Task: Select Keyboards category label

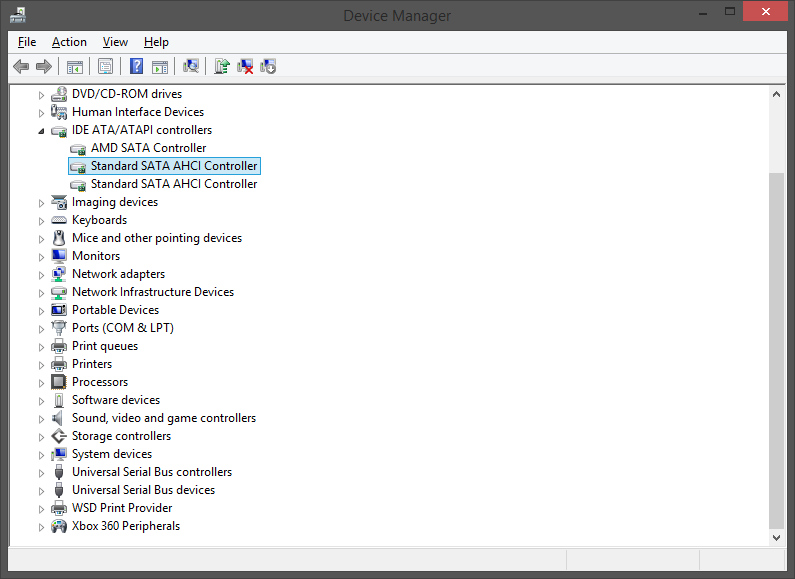Action: (99, 220)
